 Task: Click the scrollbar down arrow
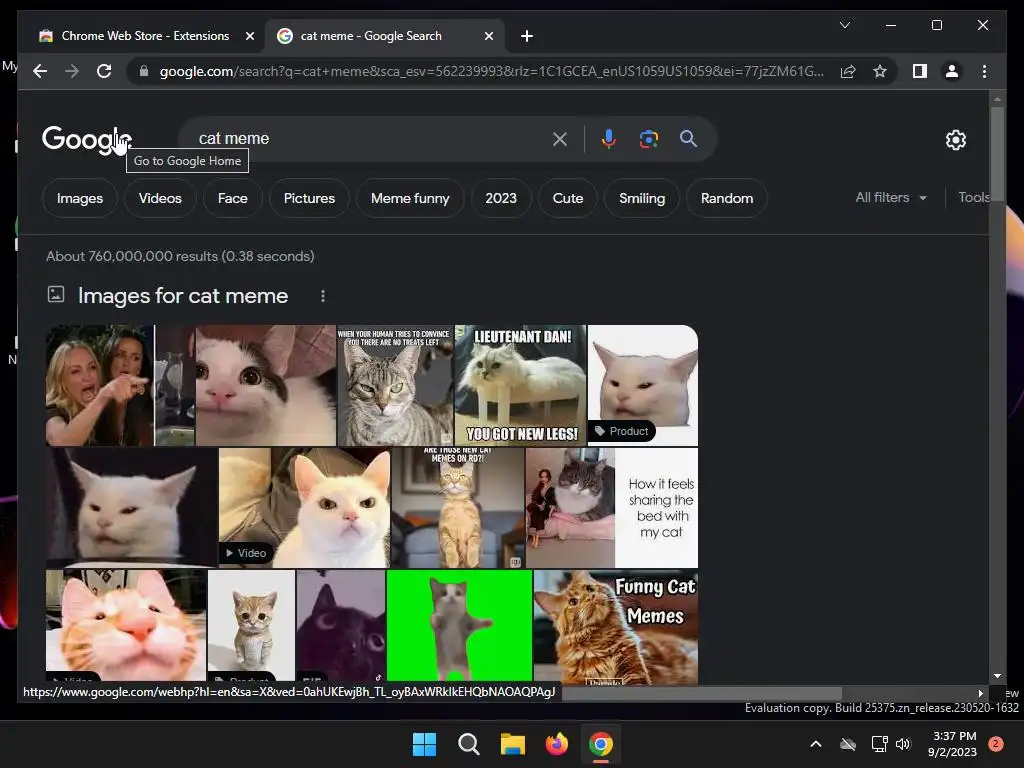click(x=997, y=676)
